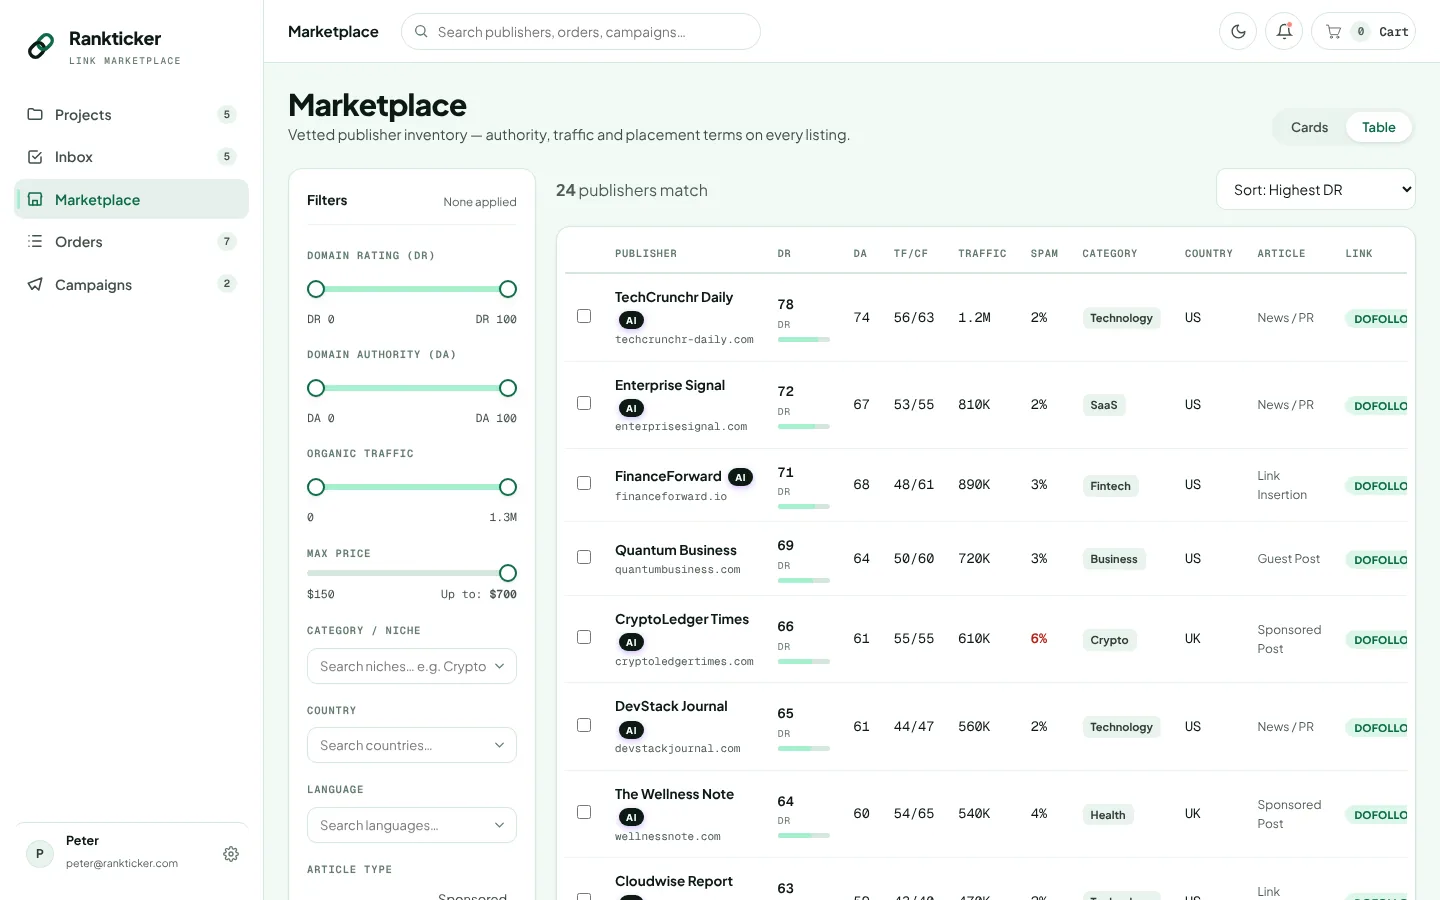Sort by the TRAFFIC column header
This screenshot has height=900, width=1440.
coord(982,254)
